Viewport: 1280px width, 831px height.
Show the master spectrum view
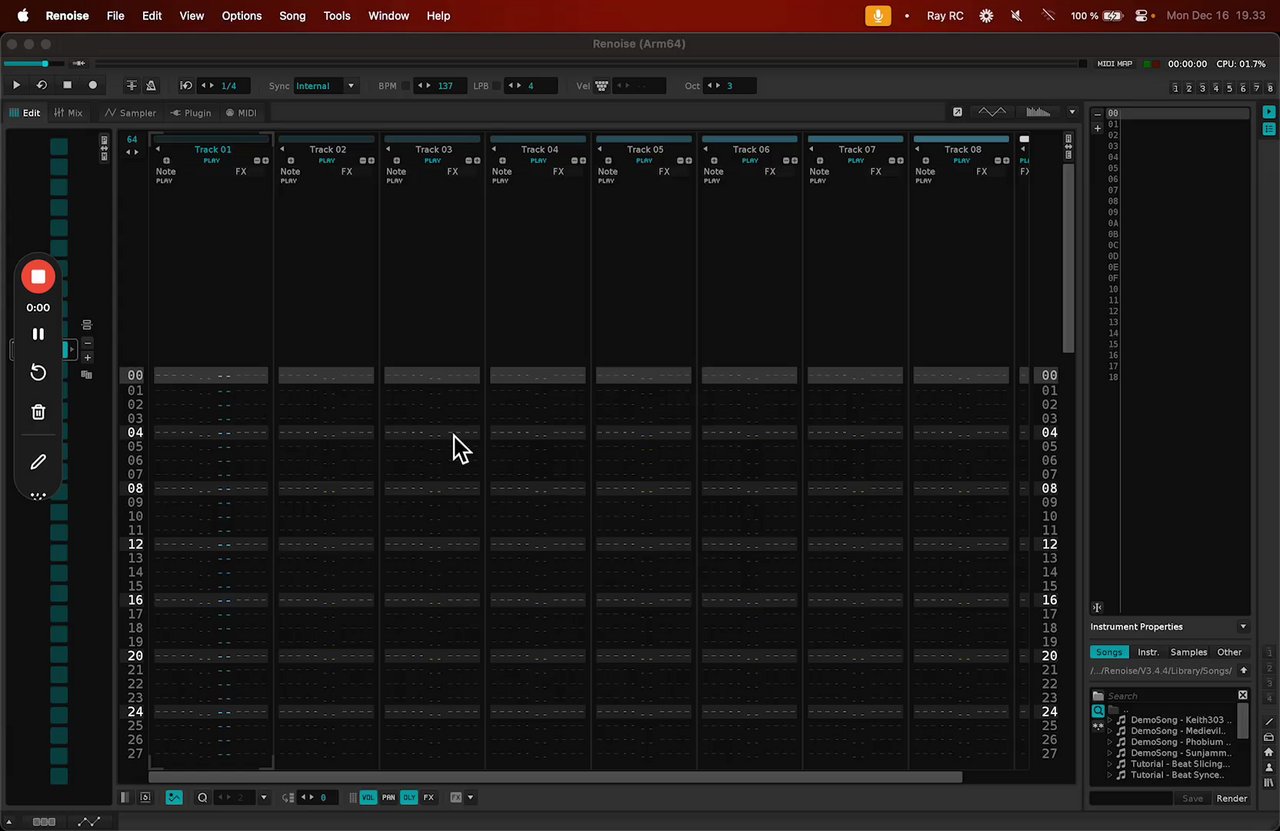point(1040,112)
